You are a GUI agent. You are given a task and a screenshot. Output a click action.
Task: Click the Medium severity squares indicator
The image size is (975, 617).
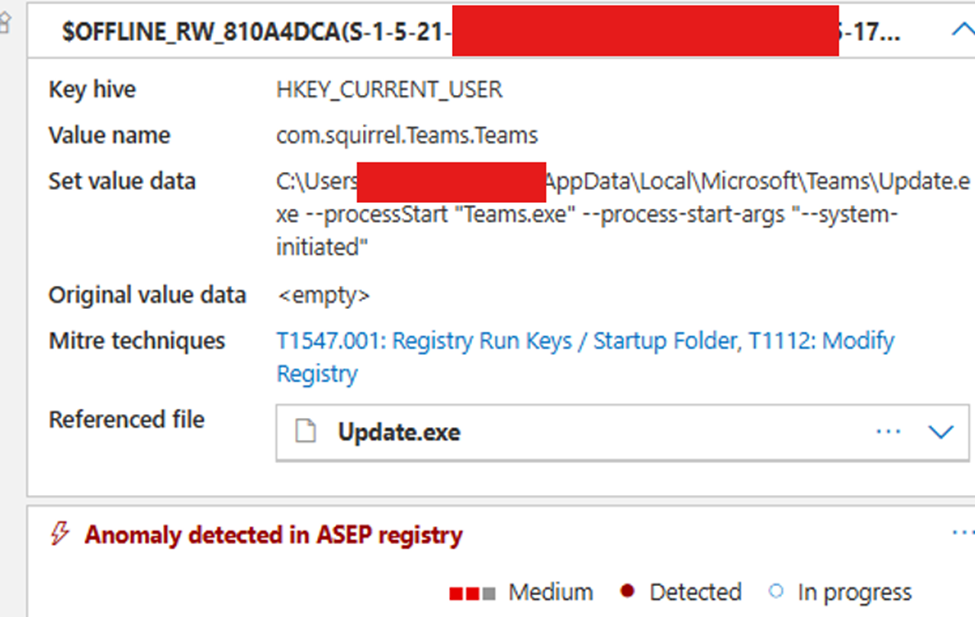[472, 593]
